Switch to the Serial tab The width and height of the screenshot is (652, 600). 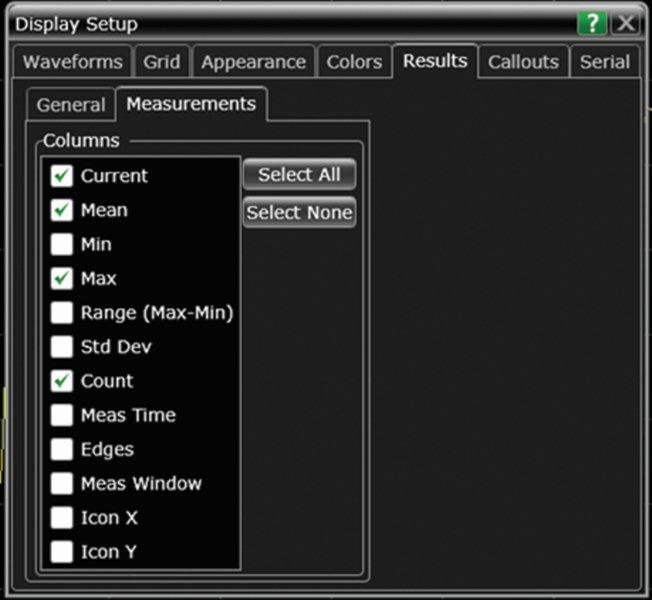pos(604,62)
